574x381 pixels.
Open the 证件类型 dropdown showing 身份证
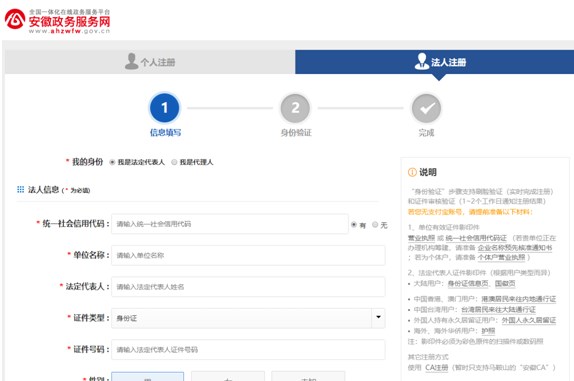point(248,318)
